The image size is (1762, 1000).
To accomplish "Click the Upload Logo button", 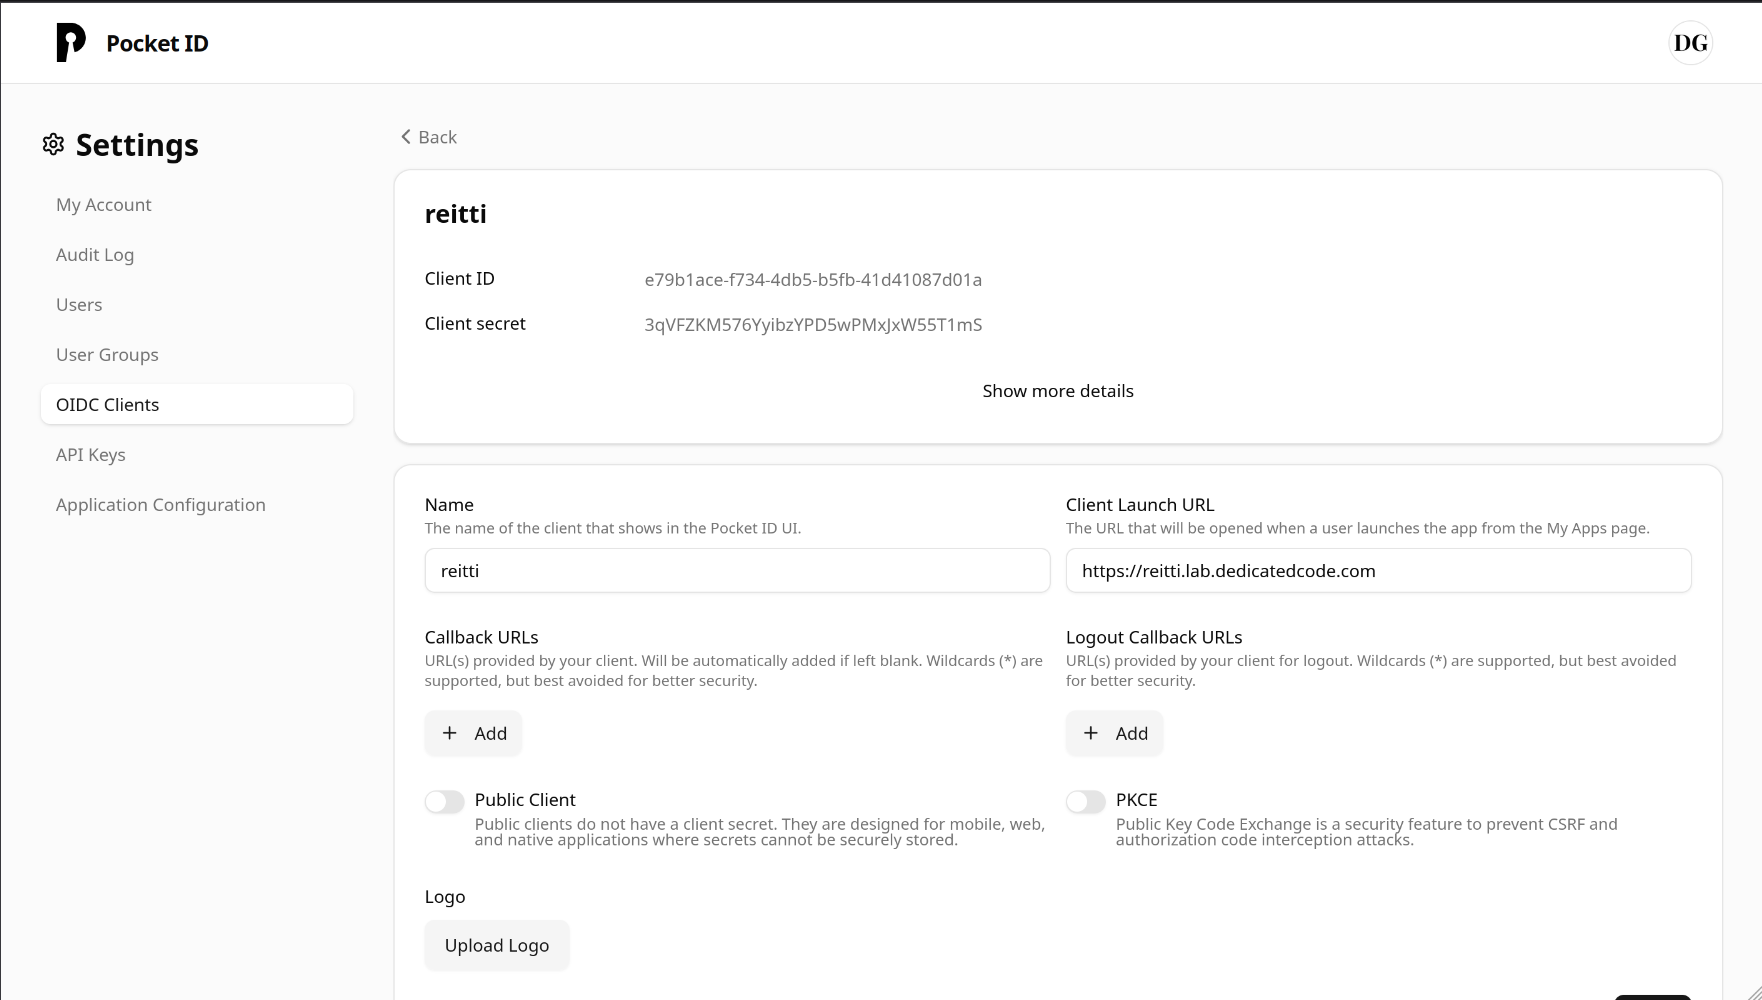I will coord(497,946).
